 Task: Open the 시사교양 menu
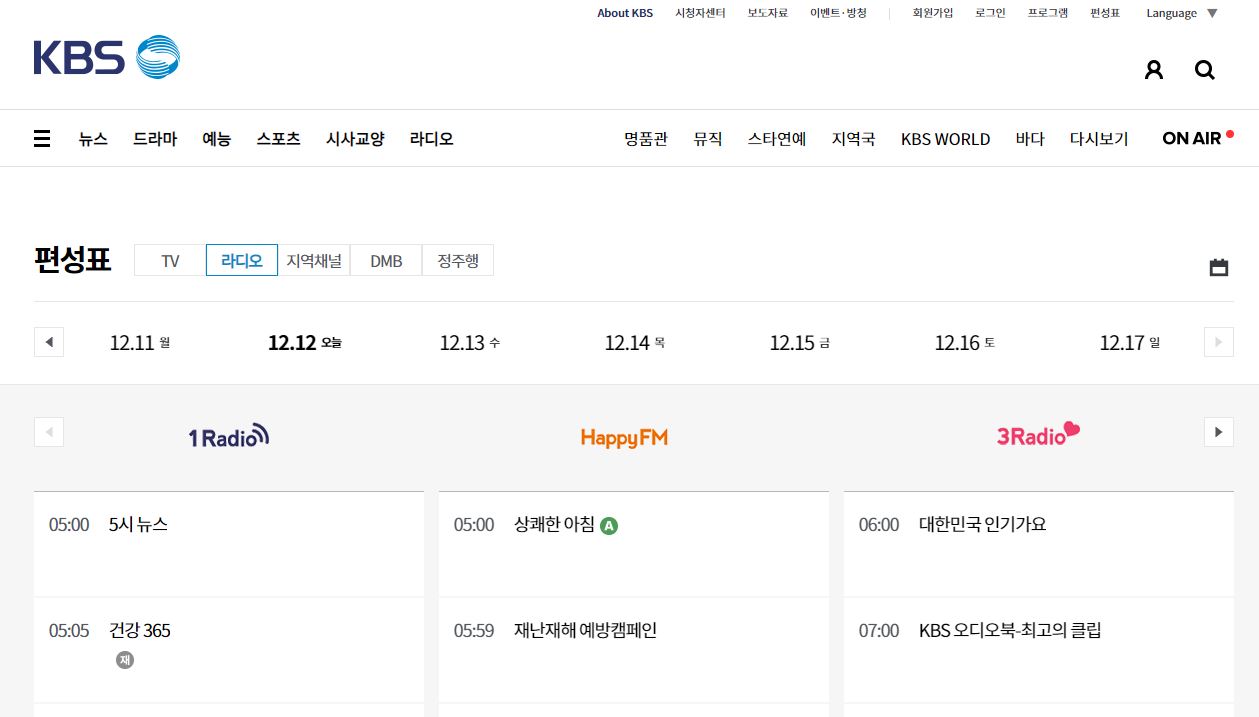tap(355, 139)
